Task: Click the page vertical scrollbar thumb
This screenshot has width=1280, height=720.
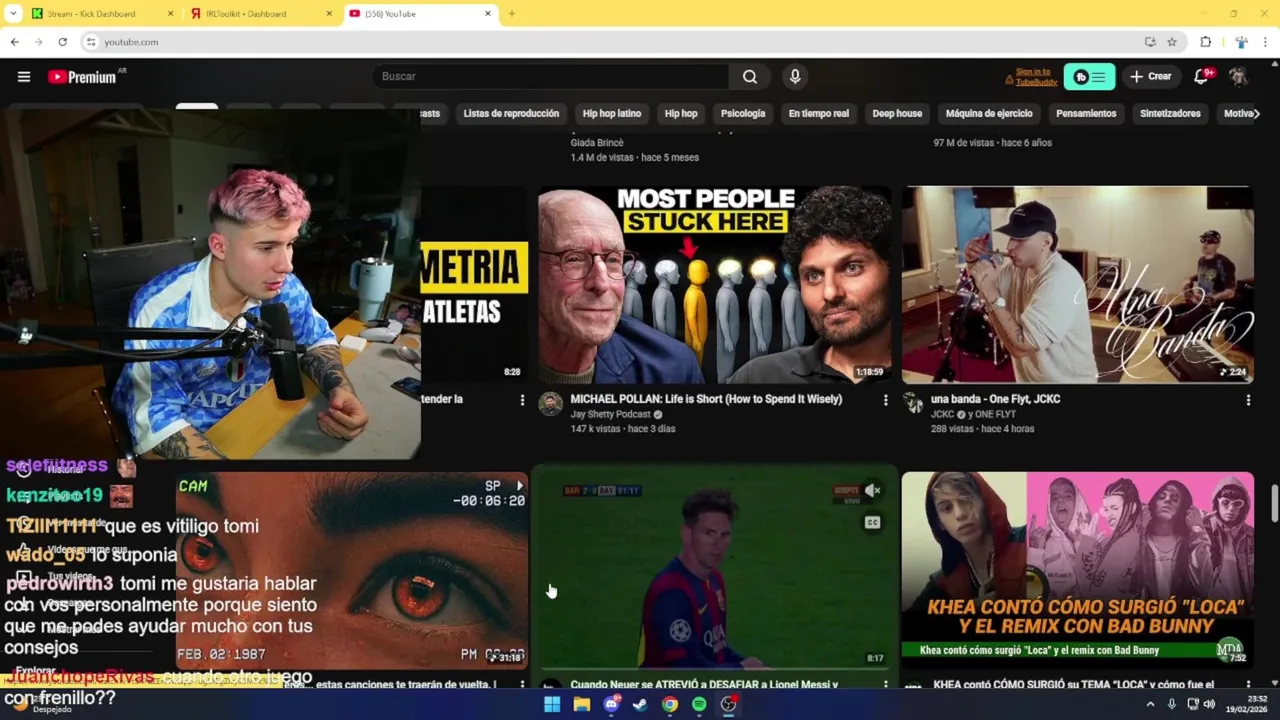Action: point(1274,503)
